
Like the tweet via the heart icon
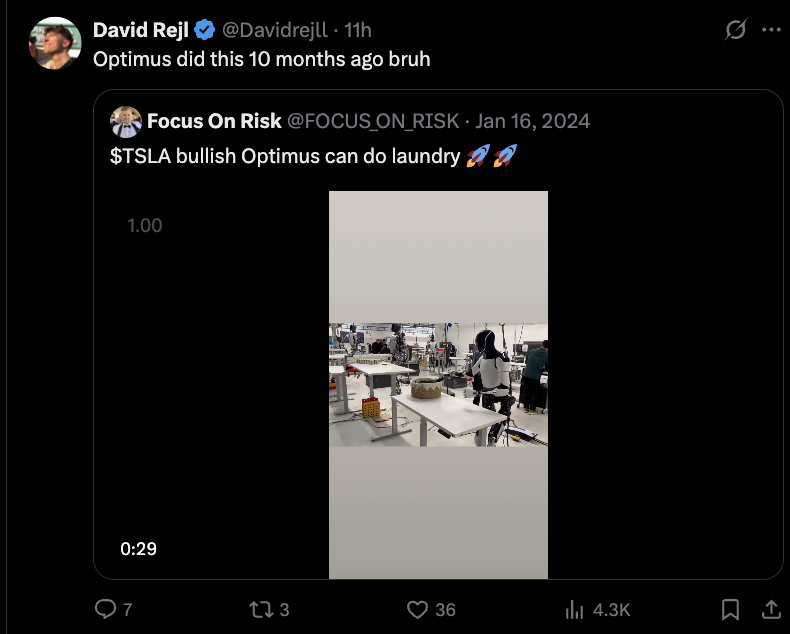click(x=418, y=609)
